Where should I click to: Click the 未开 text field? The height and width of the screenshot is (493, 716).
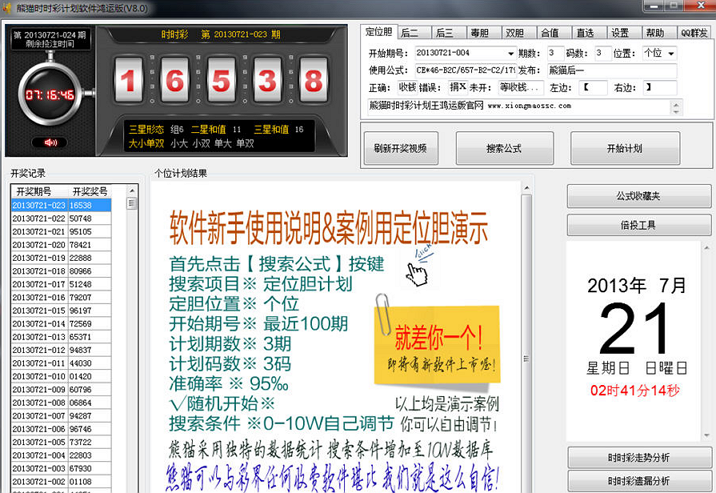point(521,87)
